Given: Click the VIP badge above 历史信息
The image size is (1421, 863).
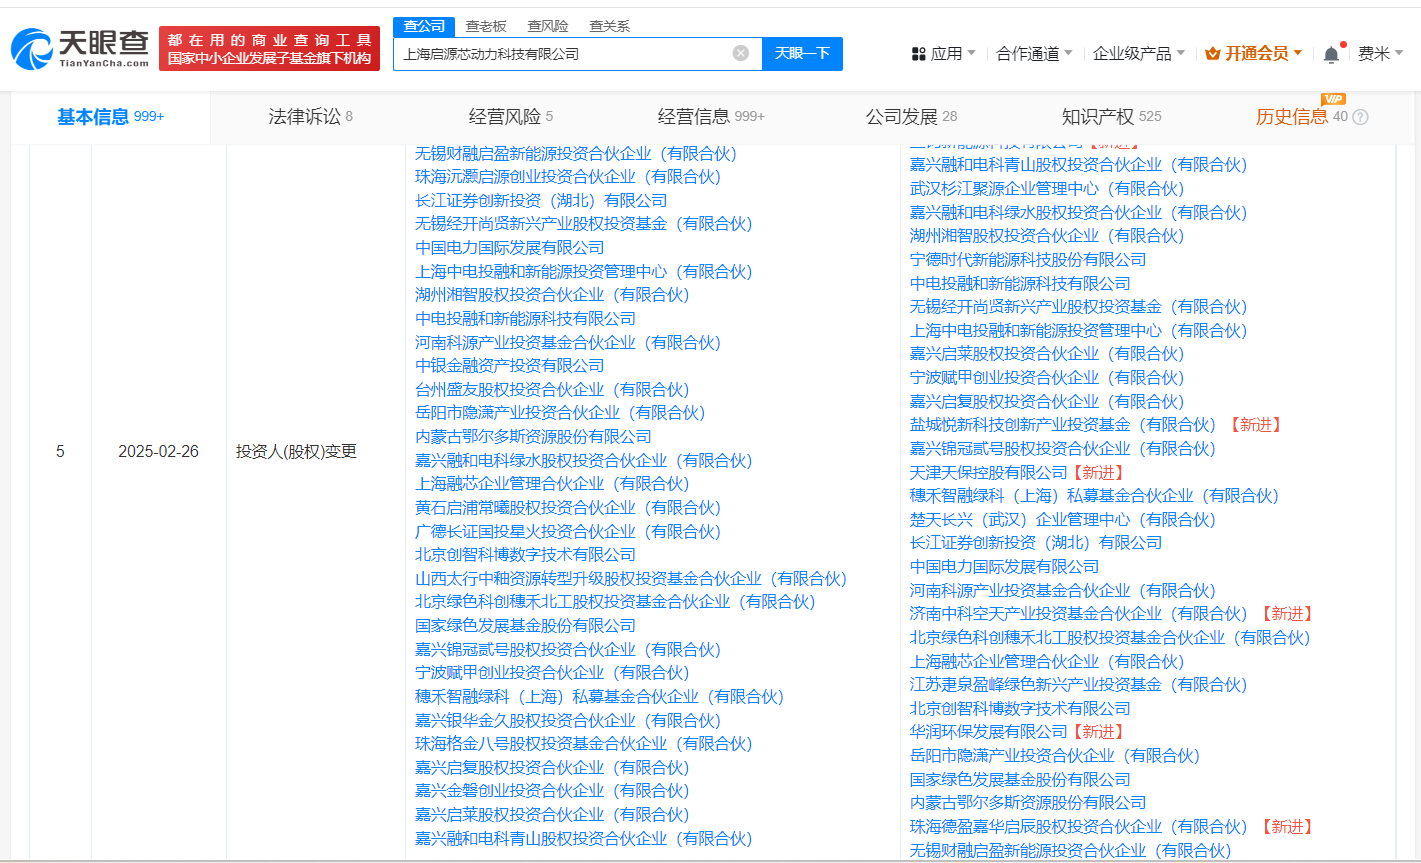Looking at the screenshot, I should (x=1333, y=99).
